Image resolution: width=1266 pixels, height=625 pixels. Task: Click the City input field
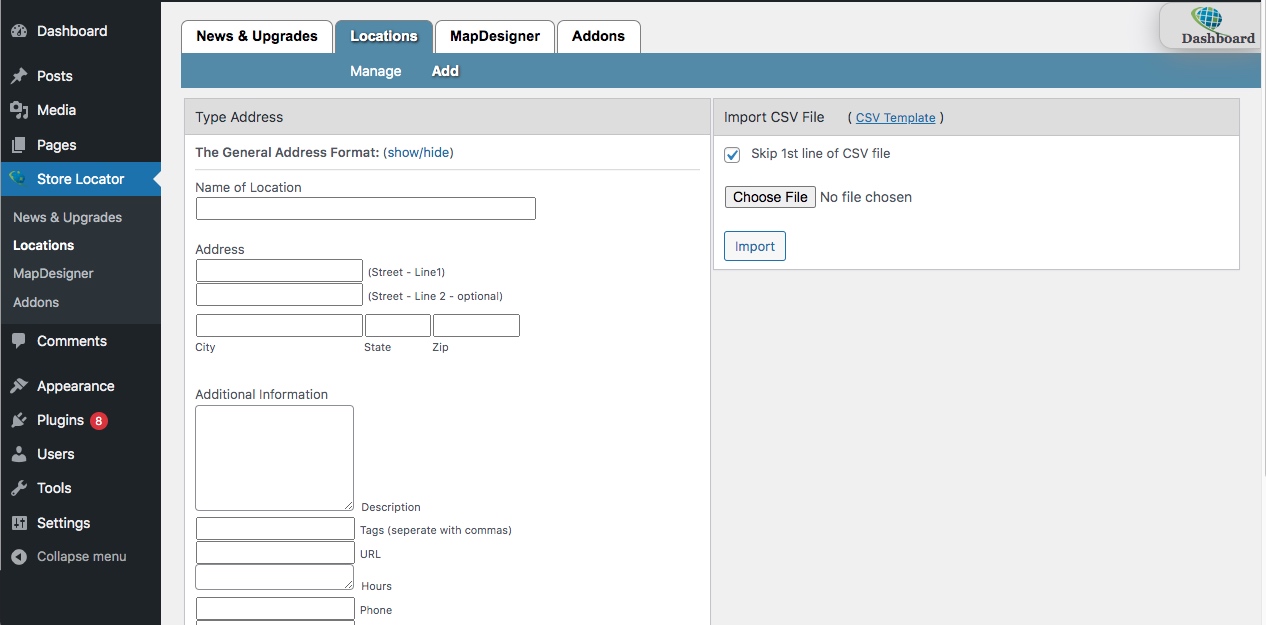point(279,326)
